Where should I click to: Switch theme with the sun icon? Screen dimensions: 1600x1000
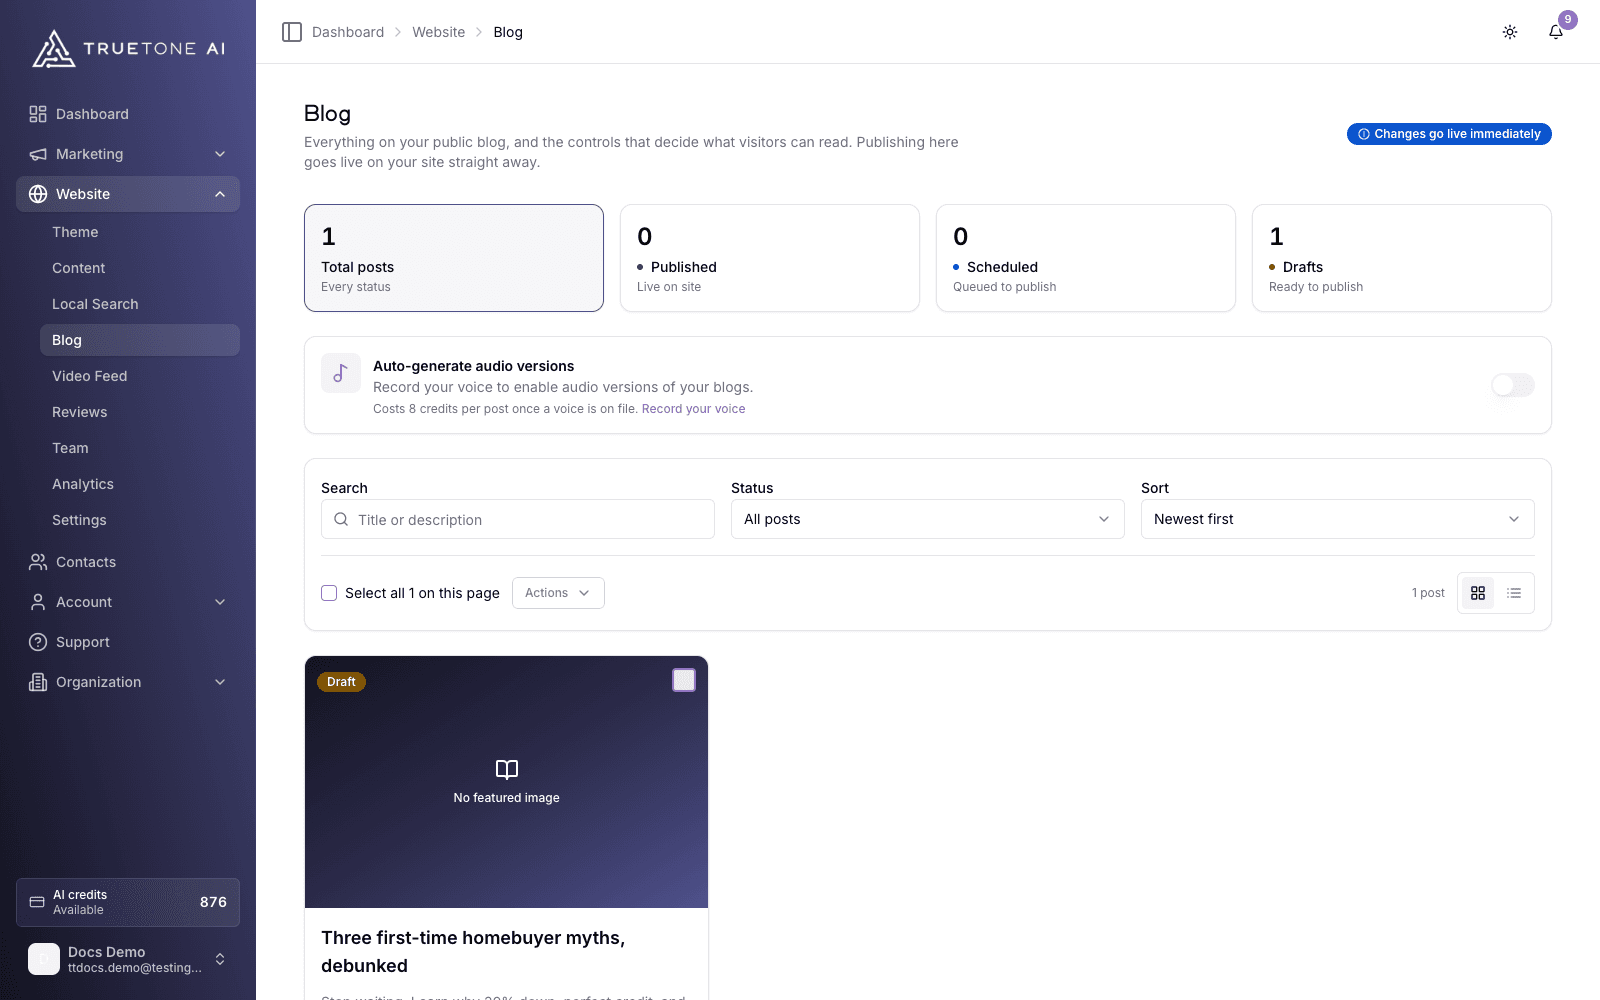tap(1510, 32)
